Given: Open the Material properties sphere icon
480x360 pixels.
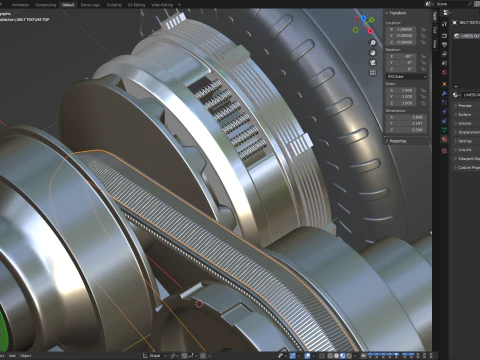Looking at the screenshot, I should click(x=444, y=139).
